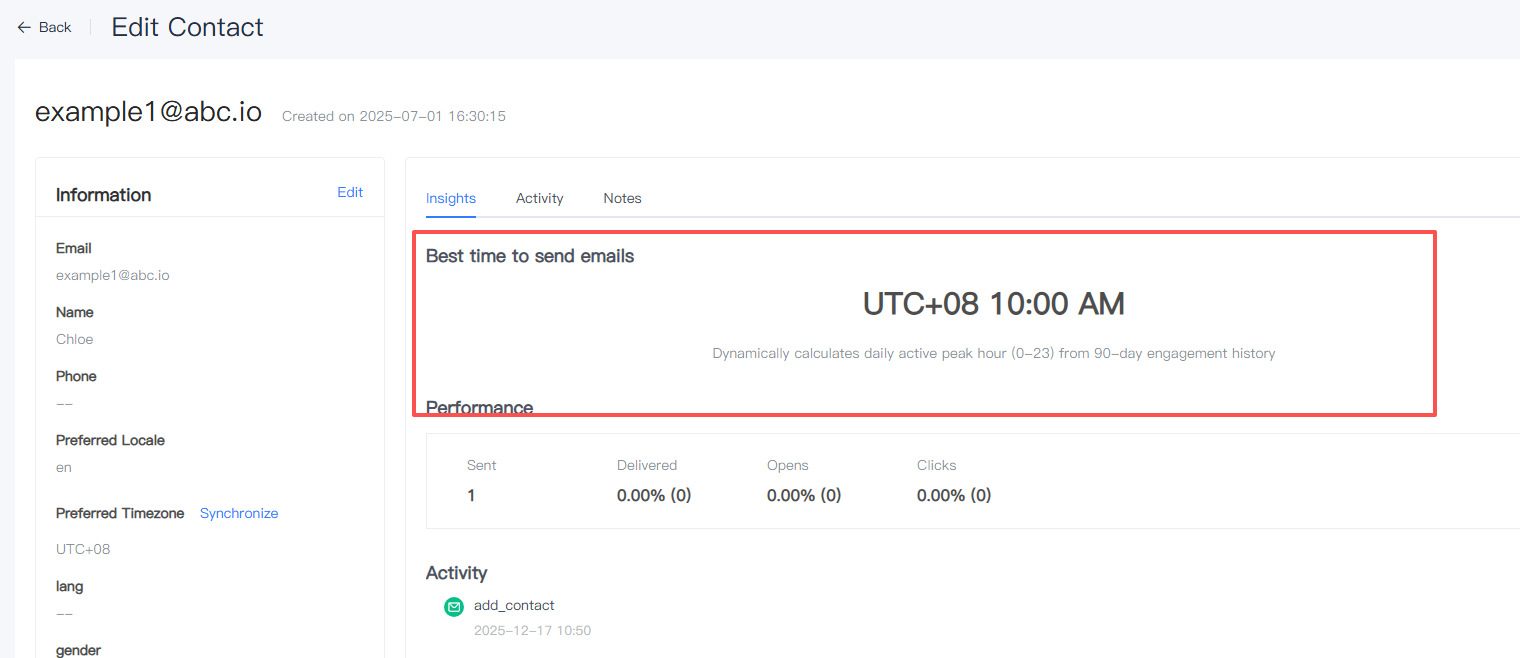Click the Opens 0.00% (0) statistic
The width and height of the screenshot is (1520, 658).
pyautogui.click(x=804, y=495)
